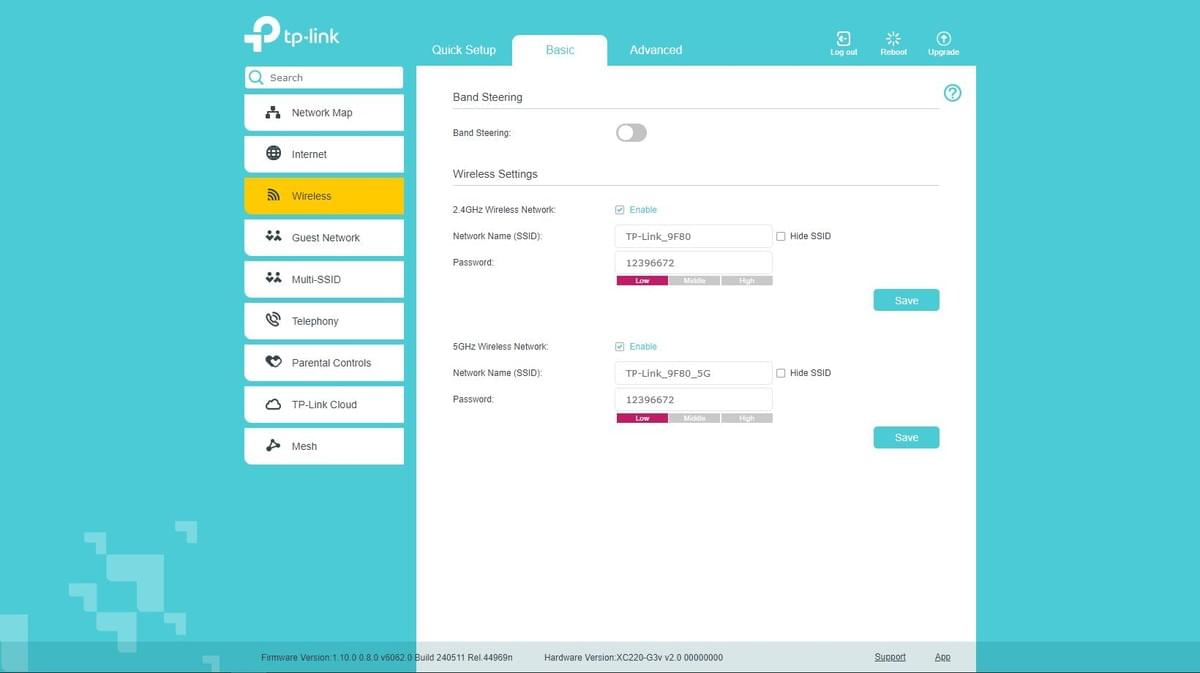1200x673 pixels.
Task: Click the Internet globe icon
Action: (x=273, y=153)
